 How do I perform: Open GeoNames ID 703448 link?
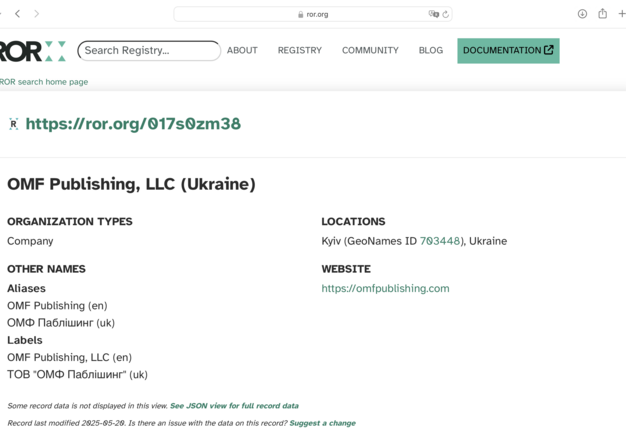(440, 241)
